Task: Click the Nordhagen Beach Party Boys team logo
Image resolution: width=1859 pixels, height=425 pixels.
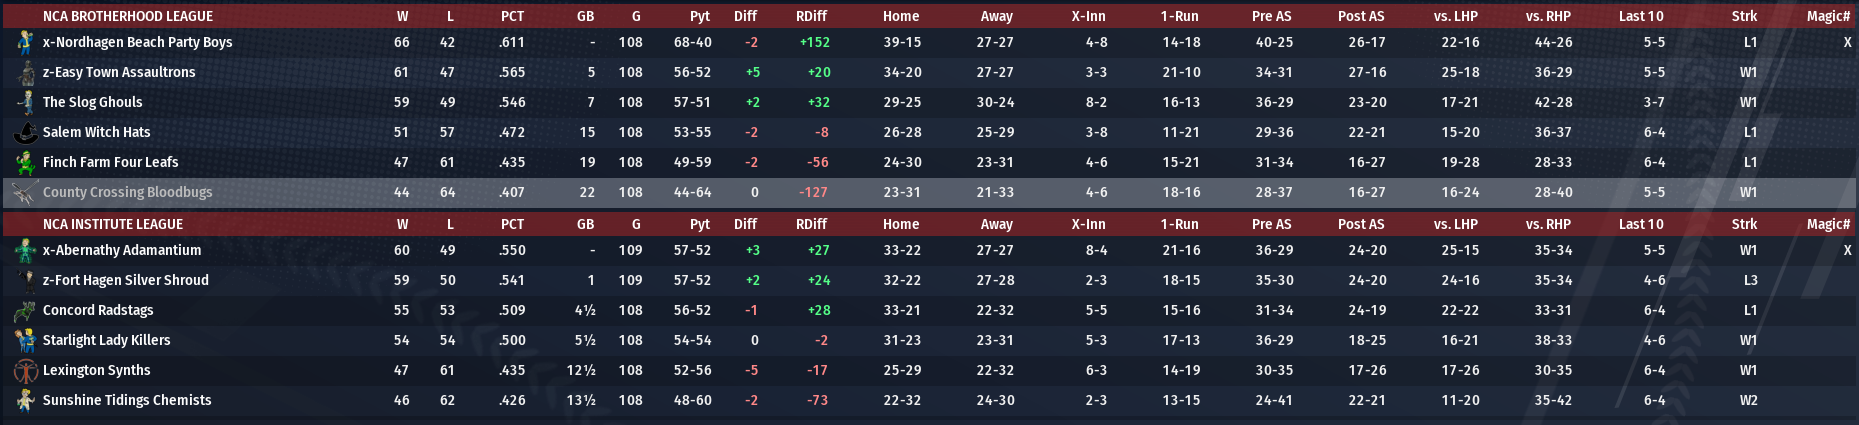Action: coord(25,42)
